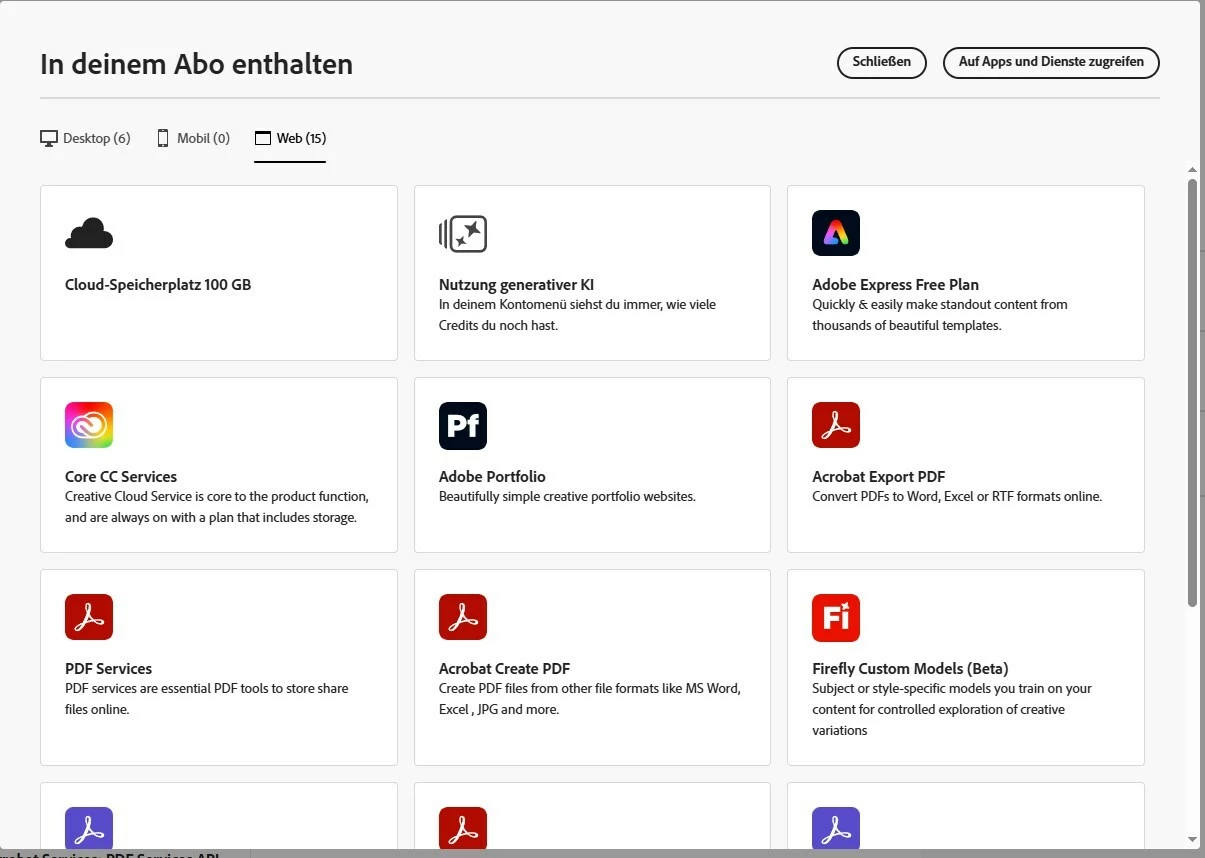Click the Adobe Portfolio Pf icon
This screenshot has width=1205, height=858.
coord(463,425)
